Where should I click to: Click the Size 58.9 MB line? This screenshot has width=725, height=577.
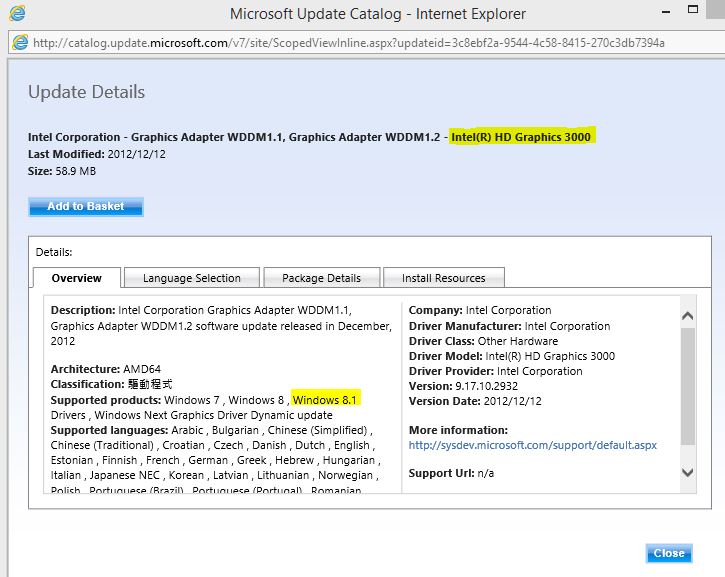[62, 171]
